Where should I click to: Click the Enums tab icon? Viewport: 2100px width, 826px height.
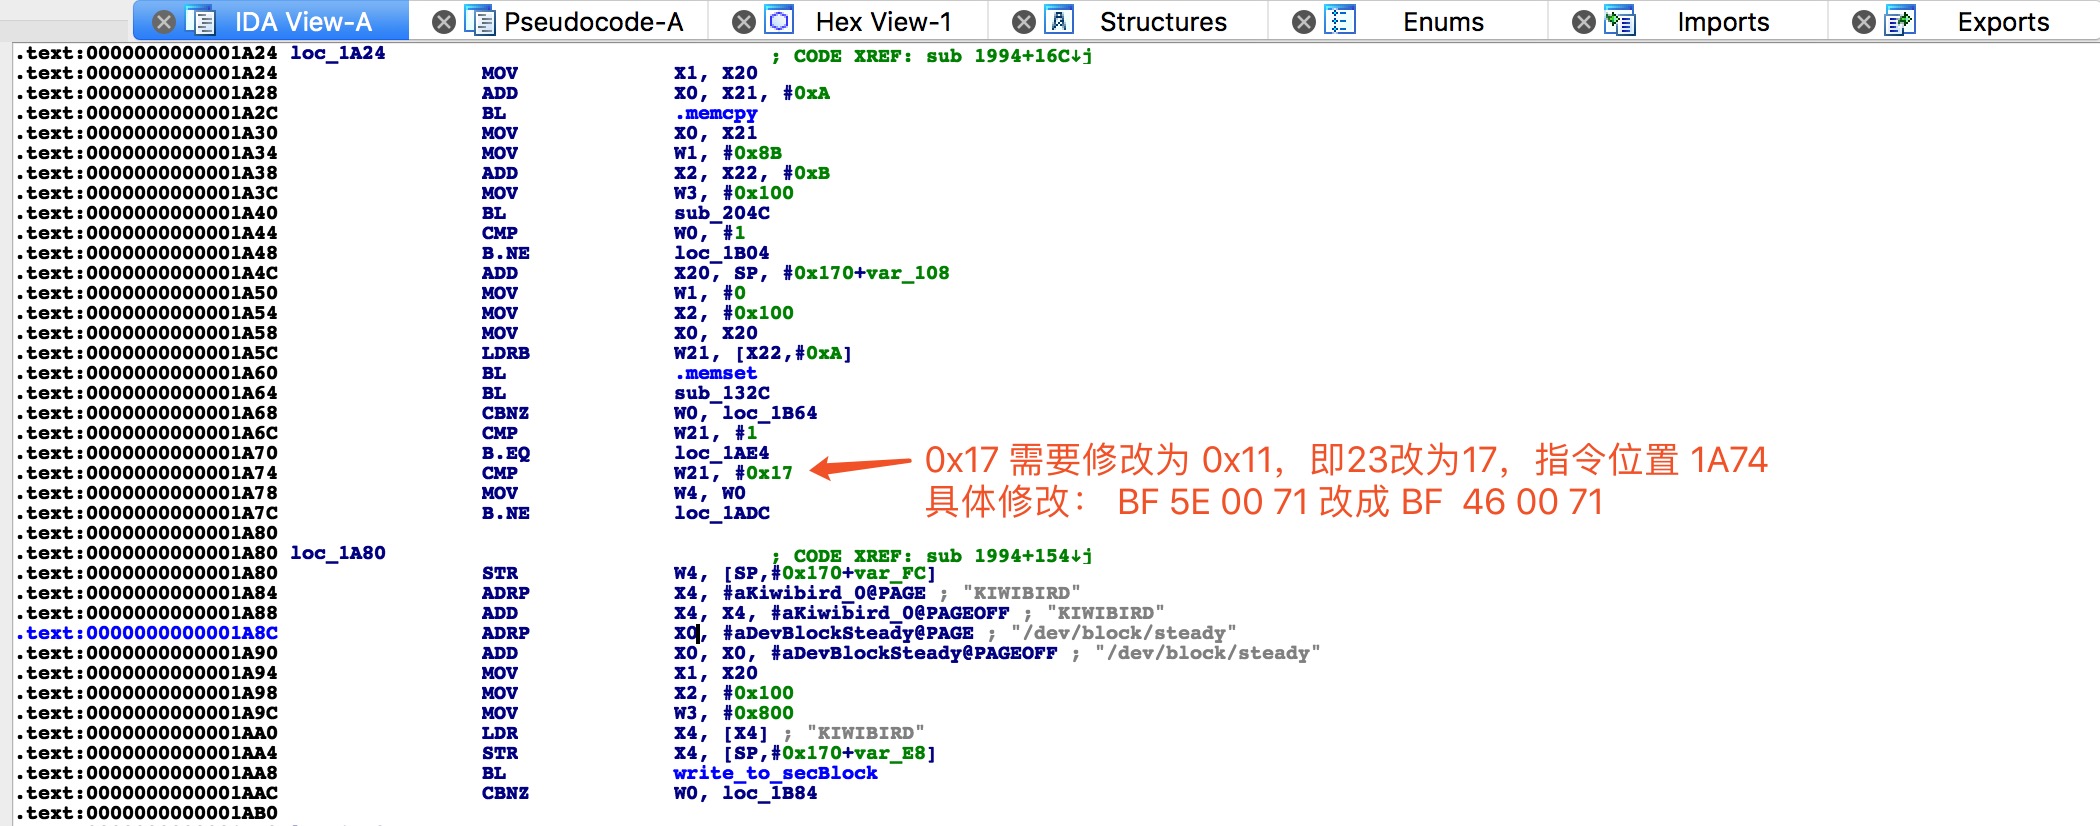(1340, 20)
